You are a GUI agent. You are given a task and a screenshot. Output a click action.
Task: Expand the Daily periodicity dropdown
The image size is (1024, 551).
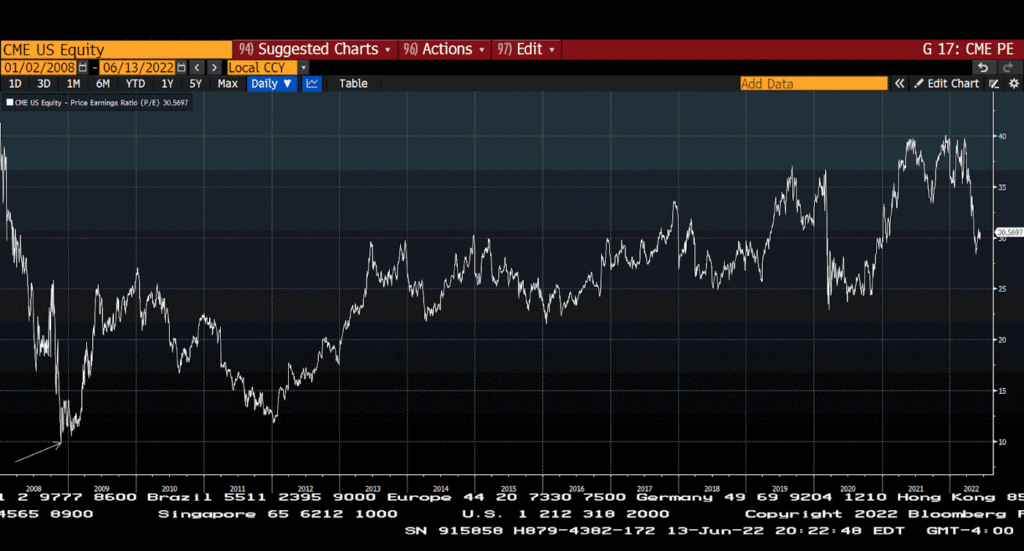click(x=271, y=84)
